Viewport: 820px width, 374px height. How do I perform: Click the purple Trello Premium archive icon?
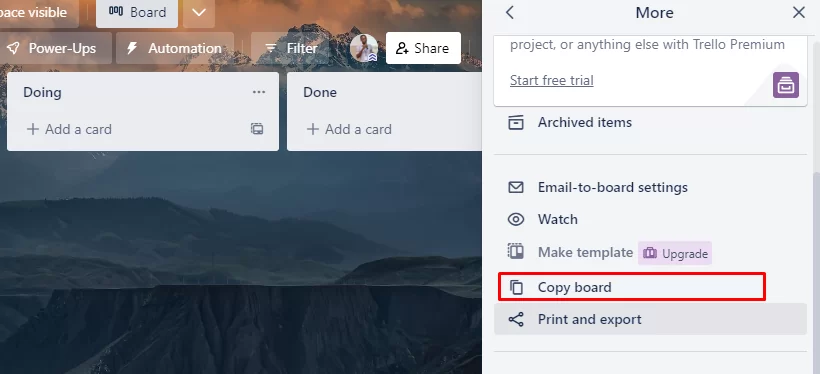[786, 85]
